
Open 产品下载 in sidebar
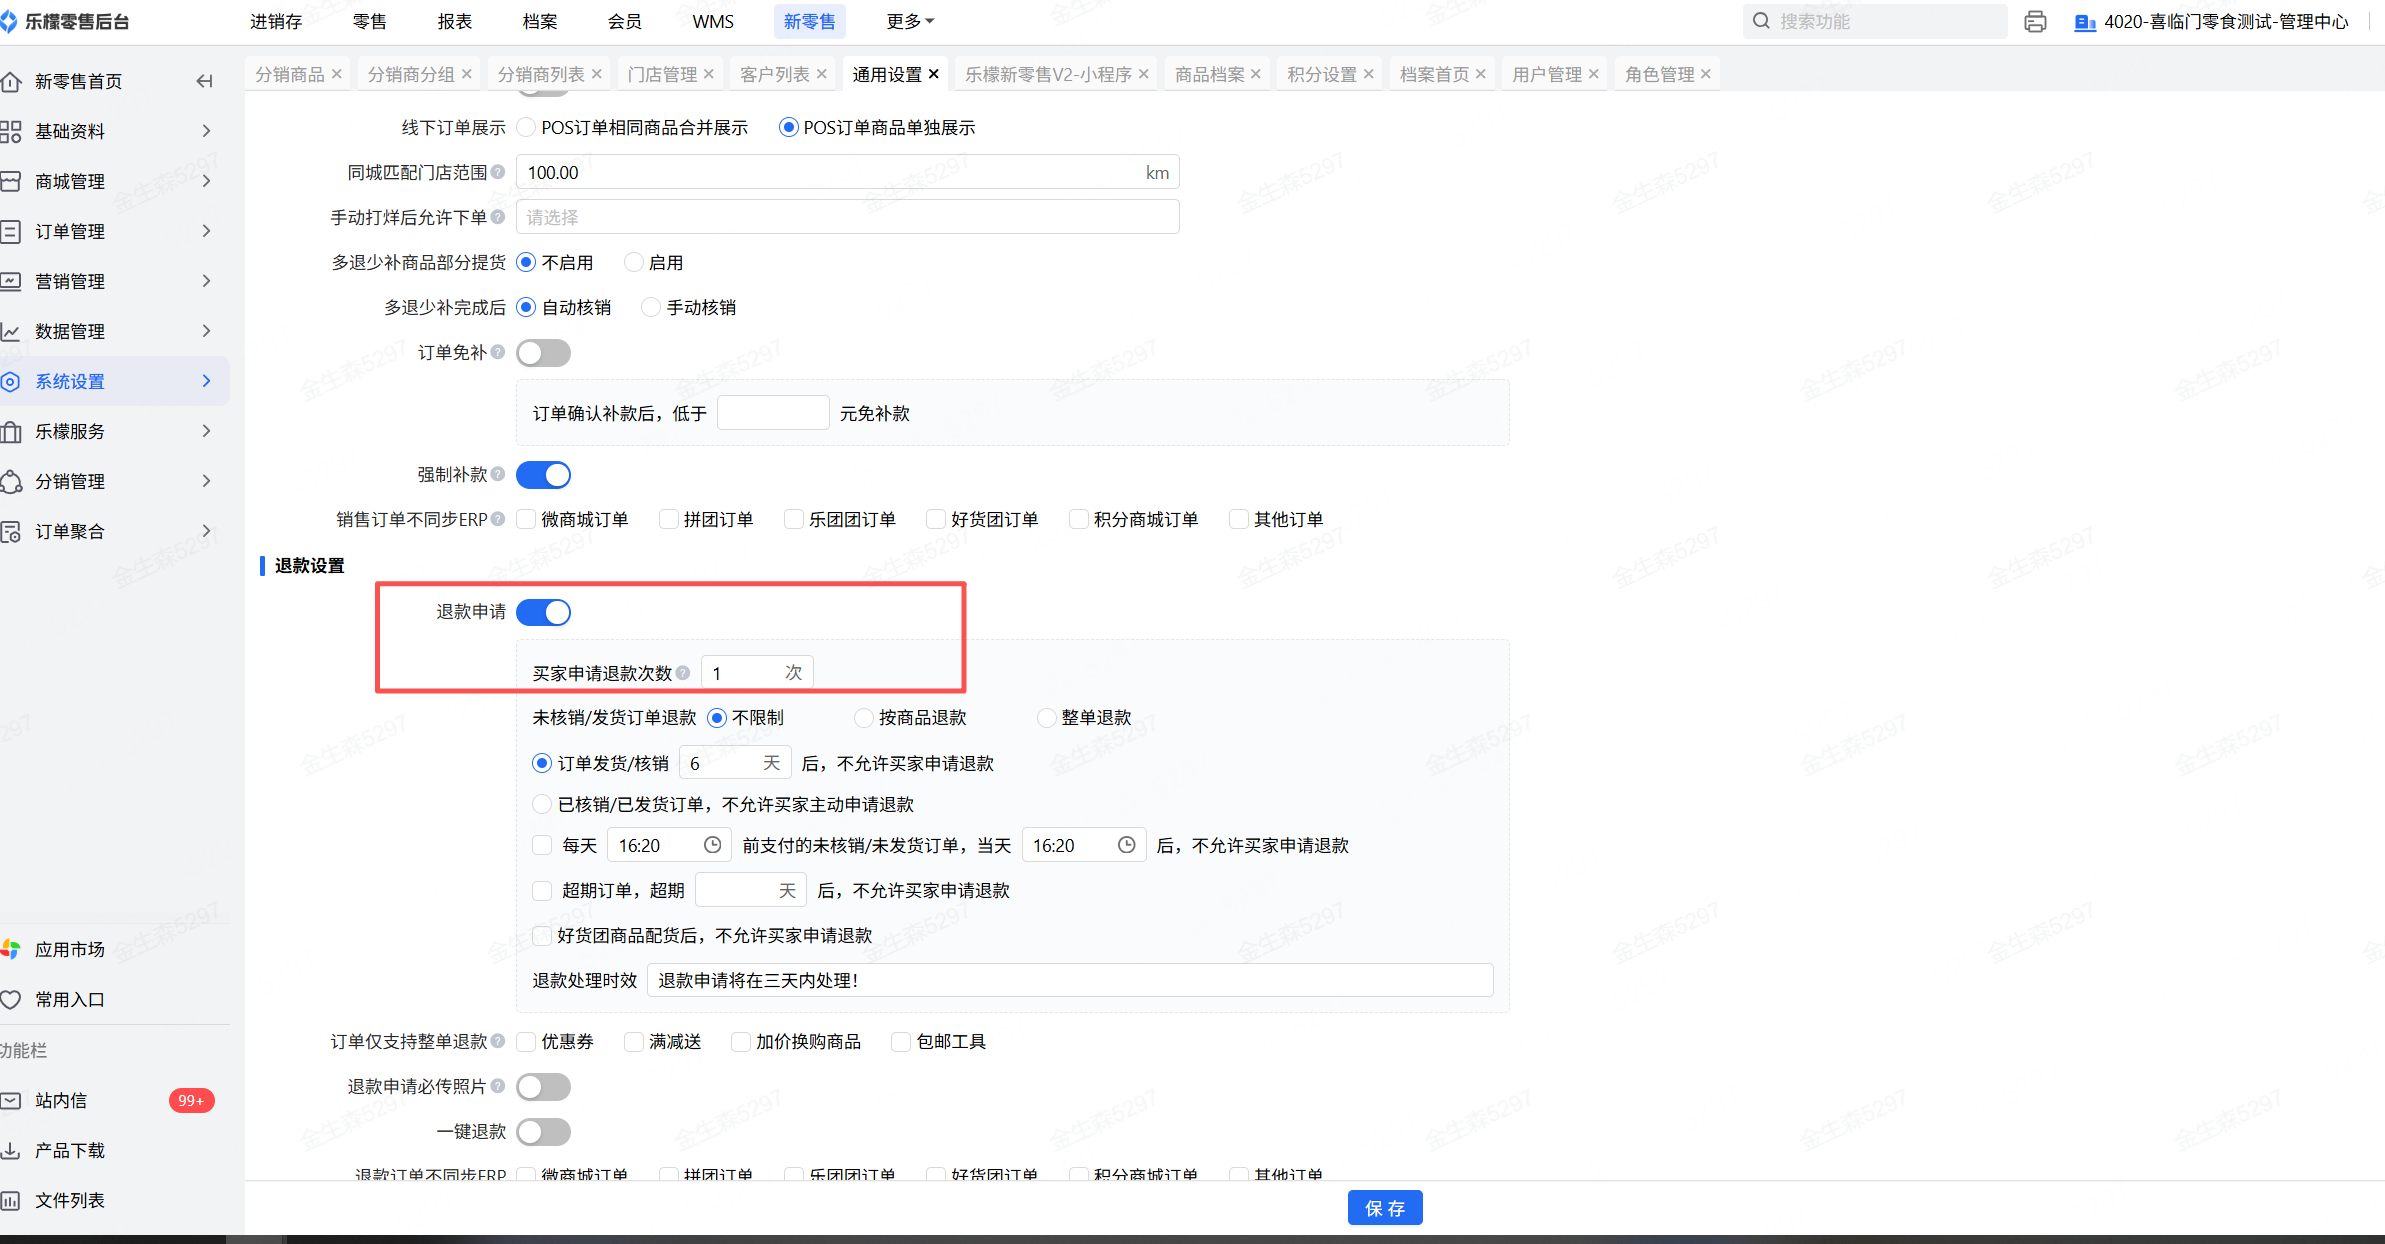click(x=70, y=1150)
